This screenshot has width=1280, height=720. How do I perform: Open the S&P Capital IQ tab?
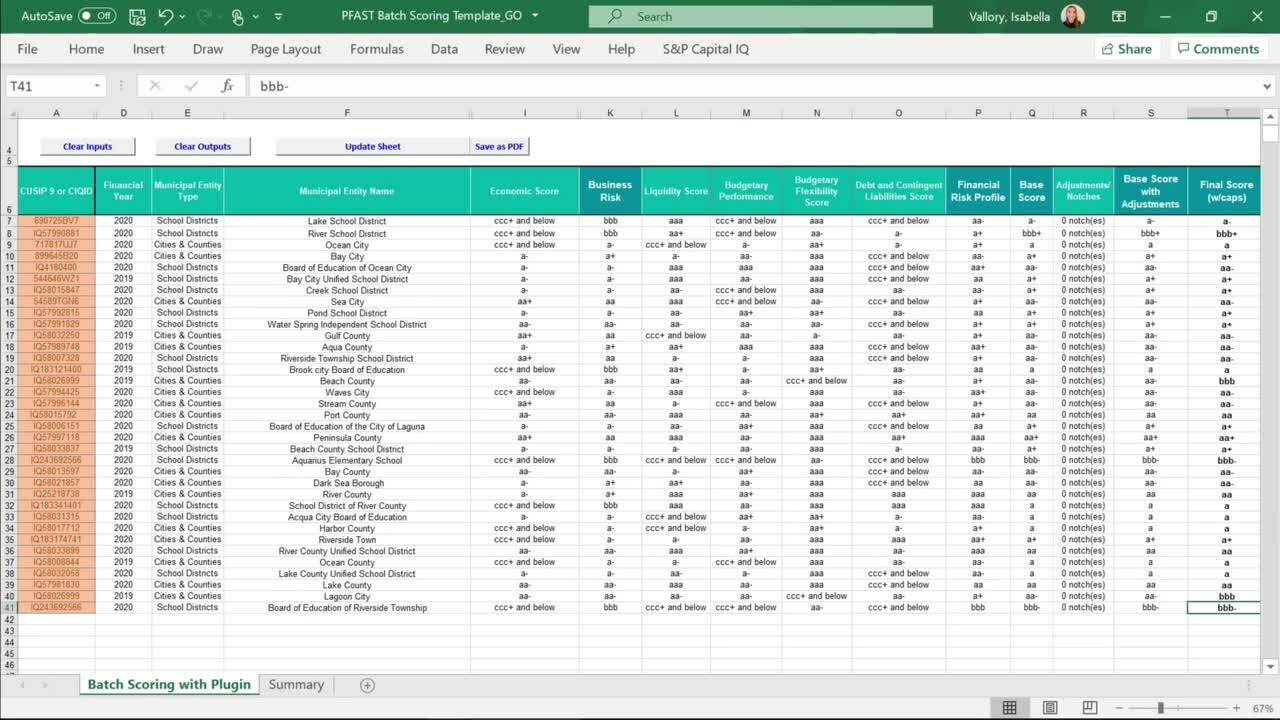[705, 49]
